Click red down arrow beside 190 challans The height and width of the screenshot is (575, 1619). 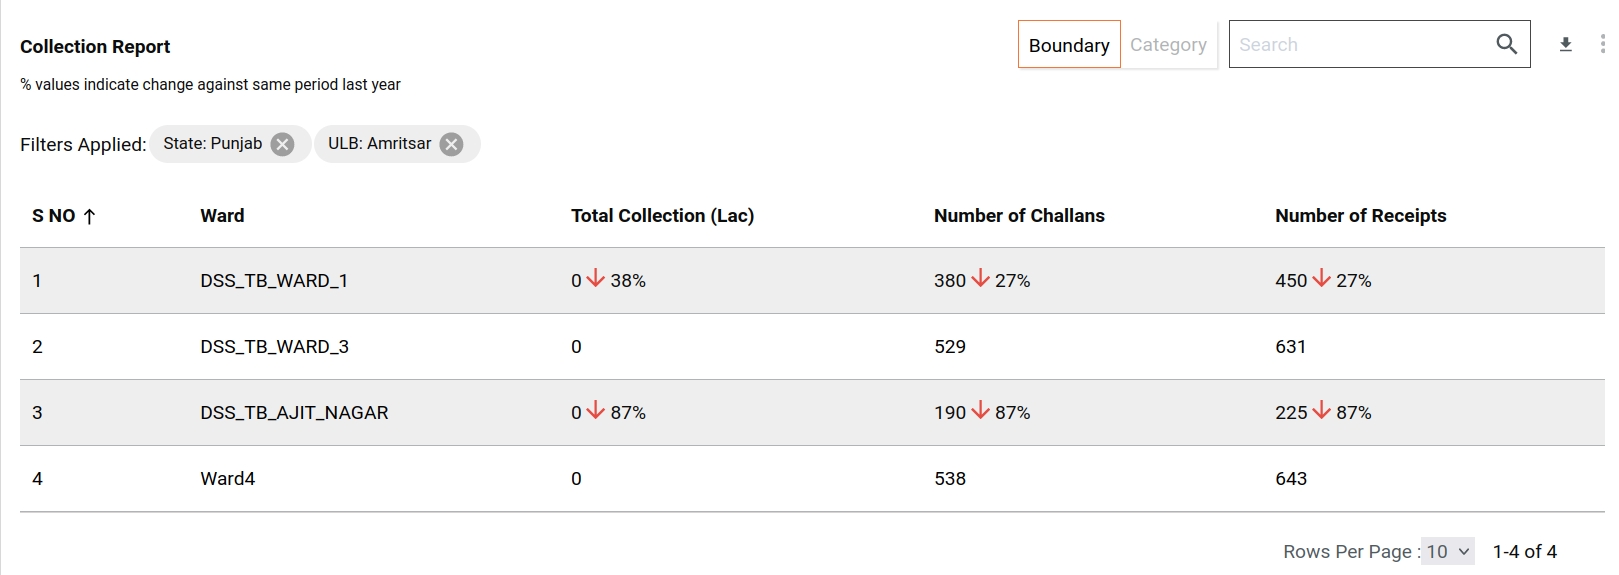[x=980, y=411]
